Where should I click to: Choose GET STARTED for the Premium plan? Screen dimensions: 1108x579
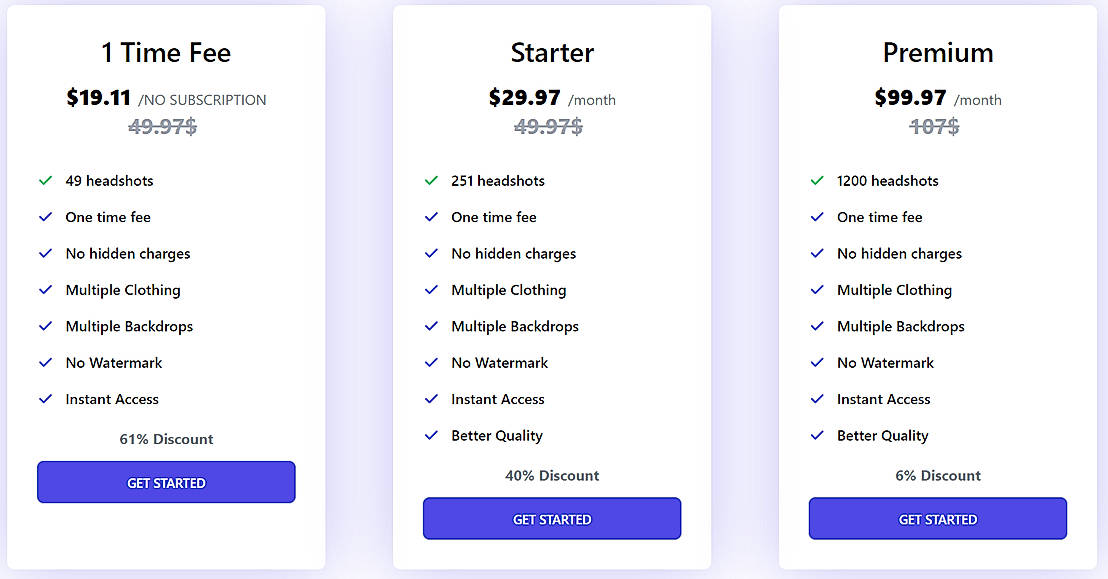pyautogui.click(x=937, y=519)
